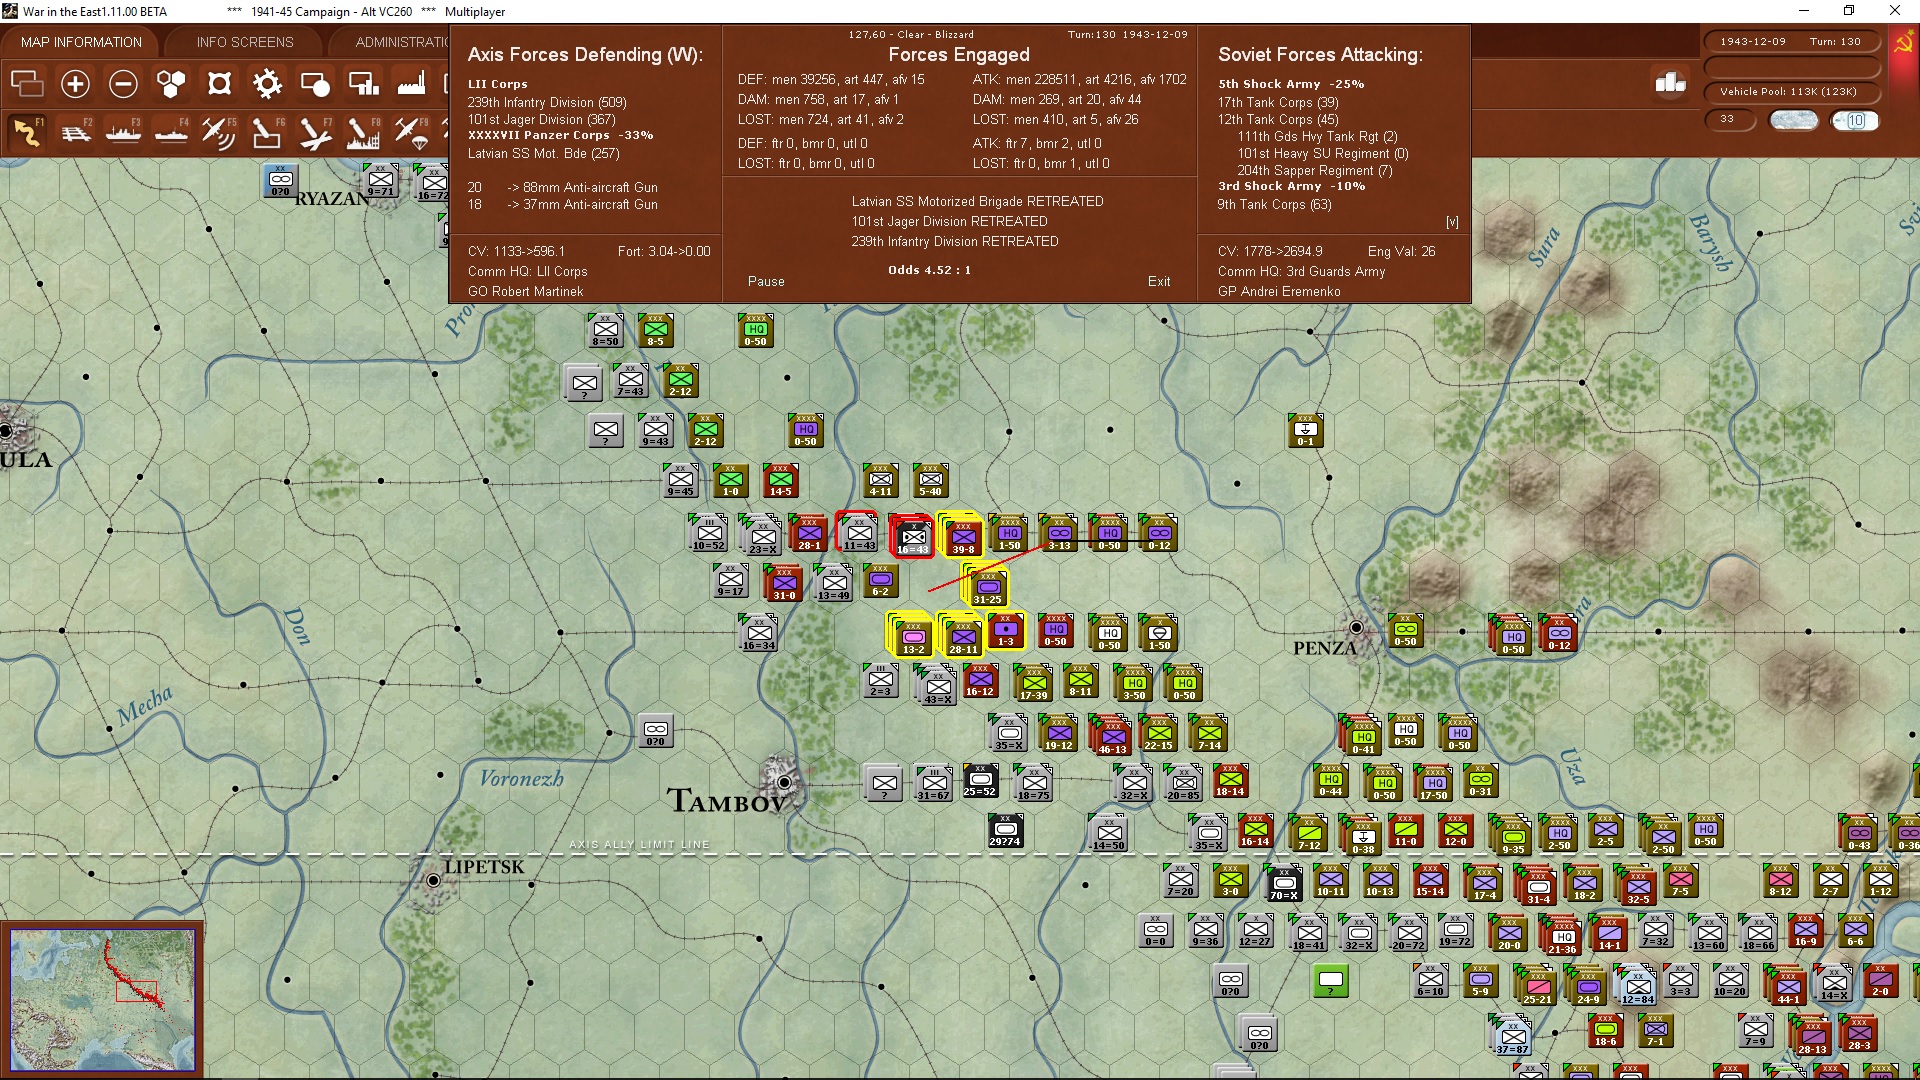Image resolution: width=1920 pixels, height=1080 pixels.
Task: Toggle the F7 bomb airfield mode
Action: tap(315, 132)
